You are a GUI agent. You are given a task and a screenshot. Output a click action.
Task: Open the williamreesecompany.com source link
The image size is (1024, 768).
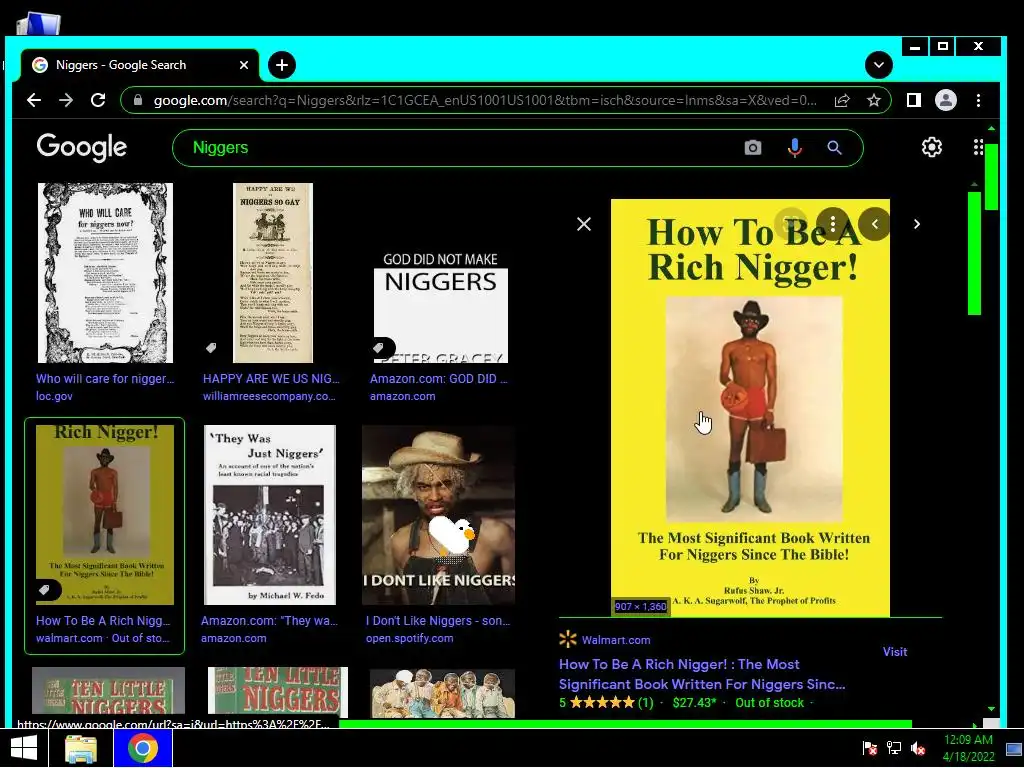click(x=269, y=396)
